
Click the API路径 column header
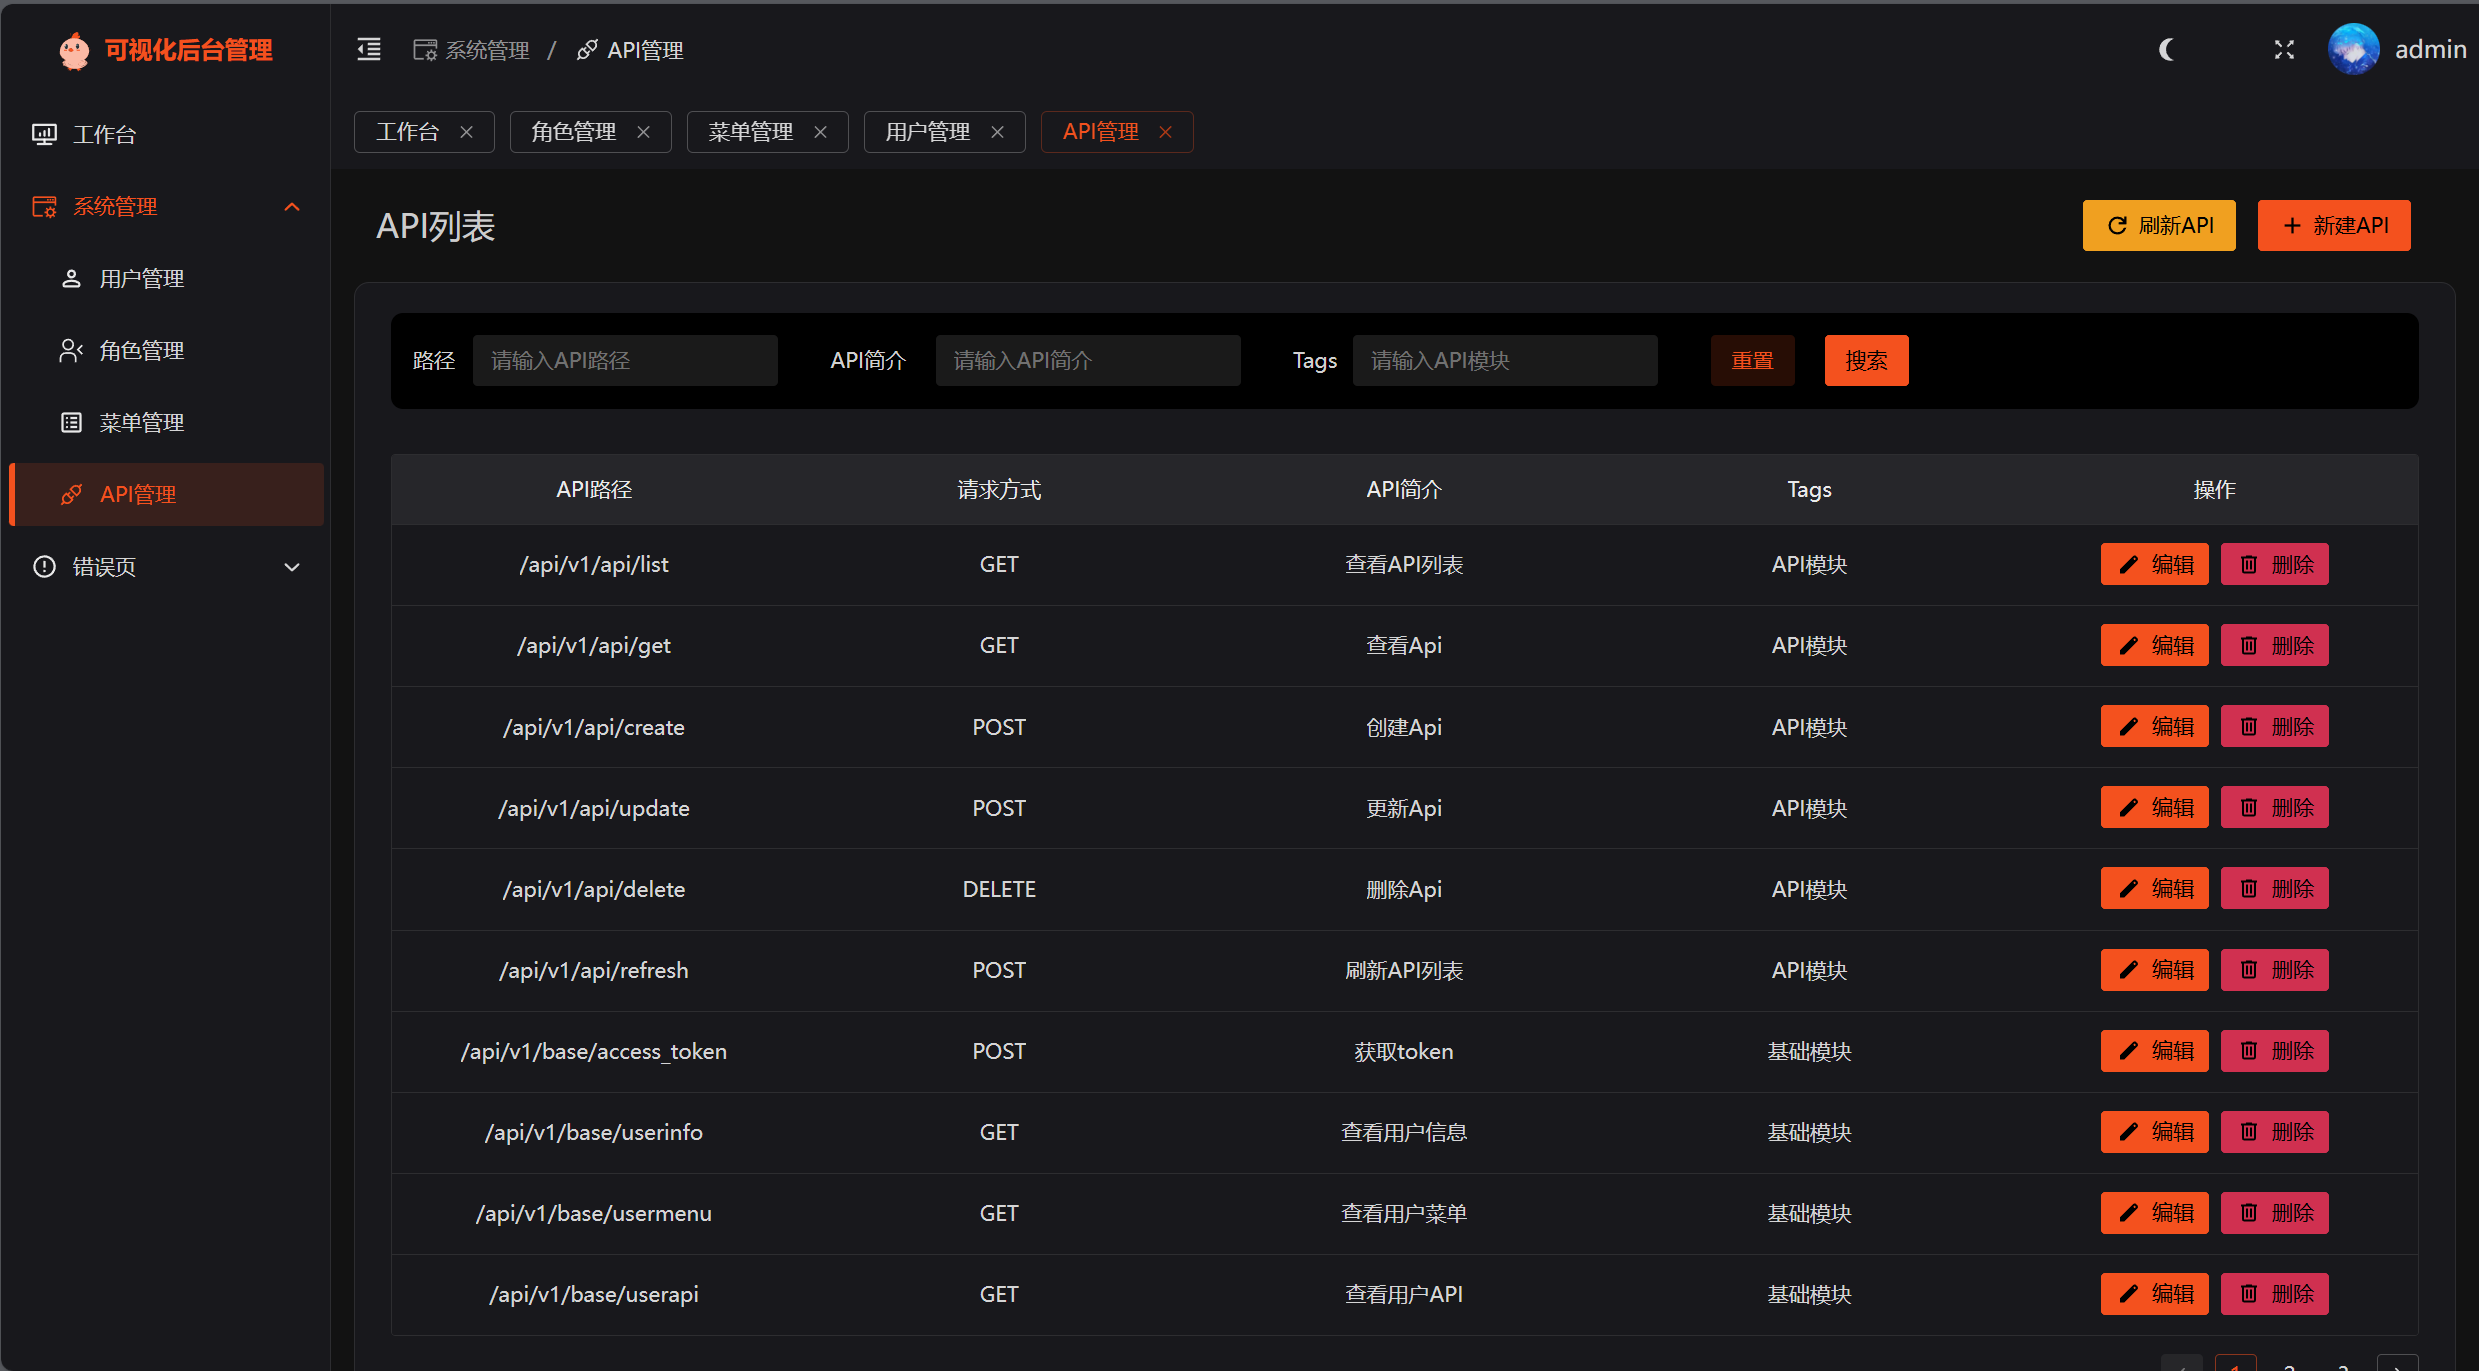594,490
